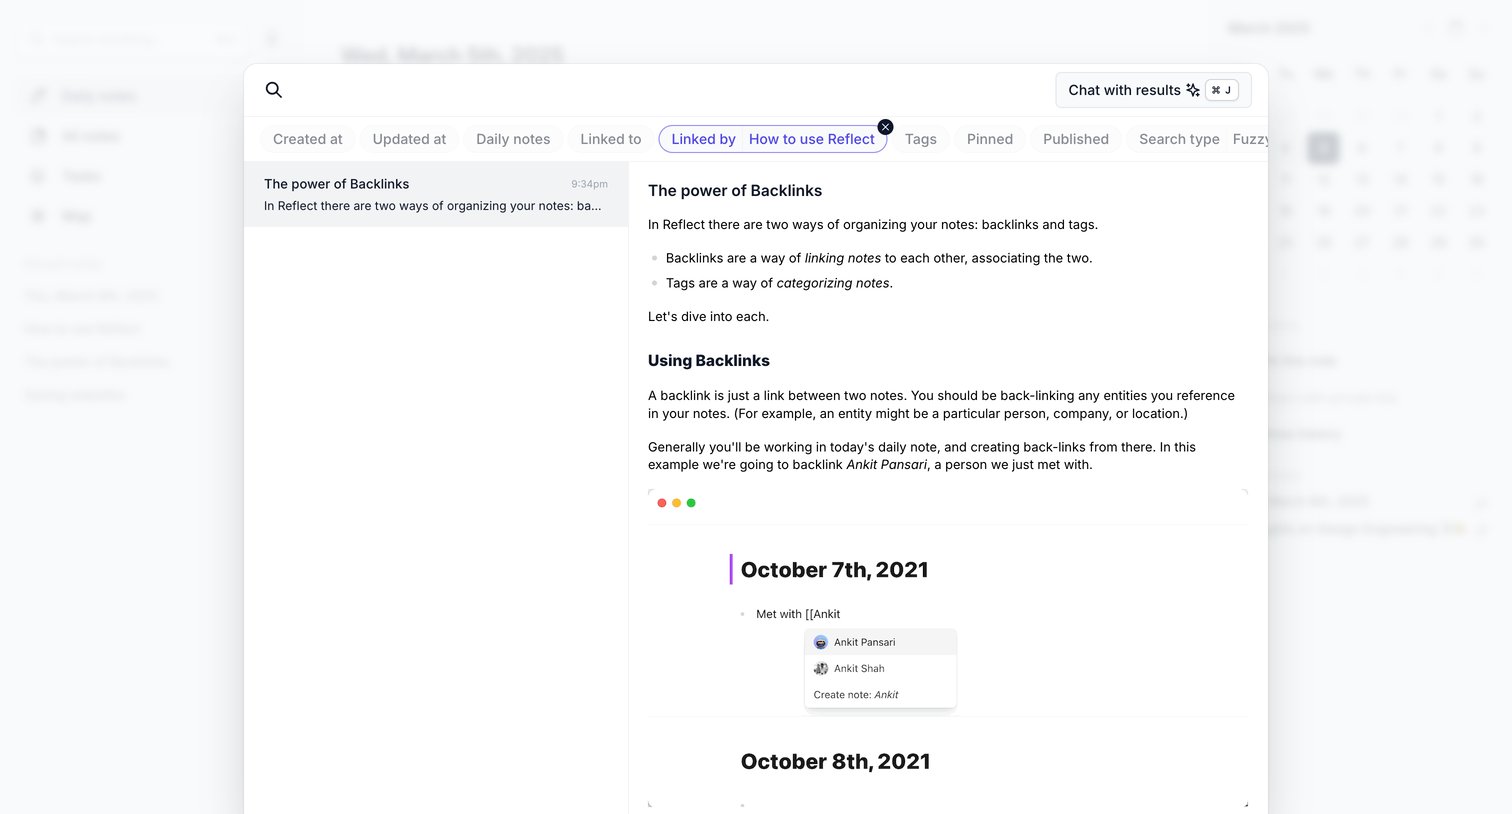Screen dimensions: 1512x814
Task: Open the Updated at filter
Action: (x=409, y=139)
